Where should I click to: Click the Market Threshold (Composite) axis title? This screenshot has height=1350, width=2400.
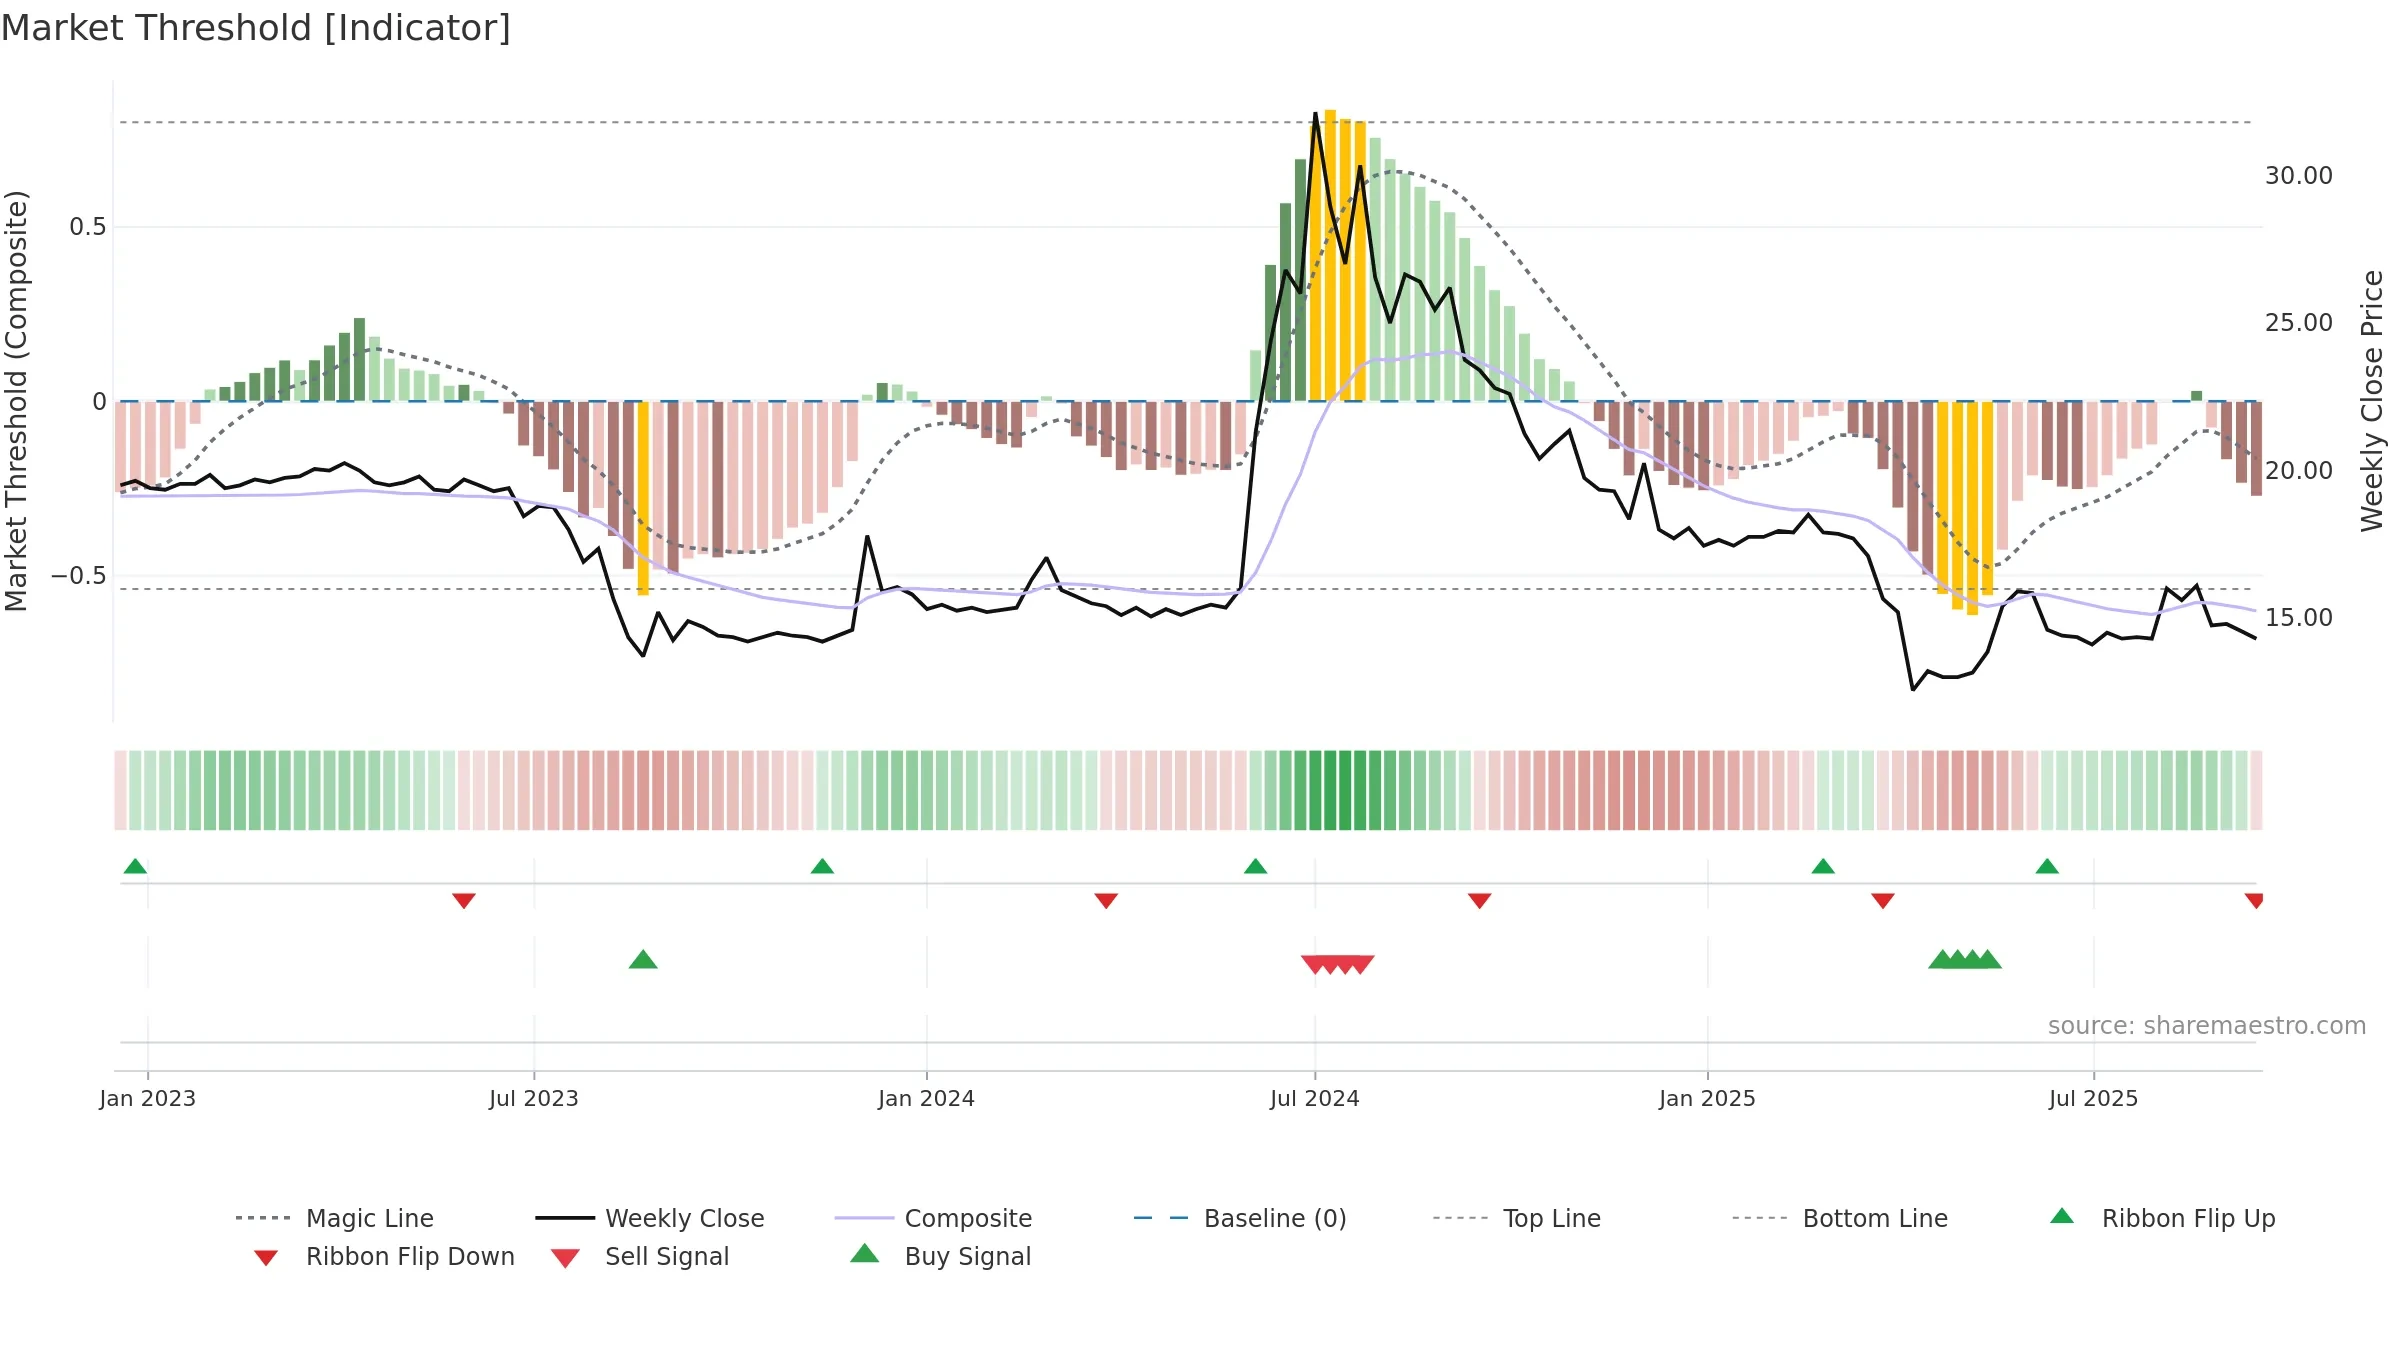(16, 400)
